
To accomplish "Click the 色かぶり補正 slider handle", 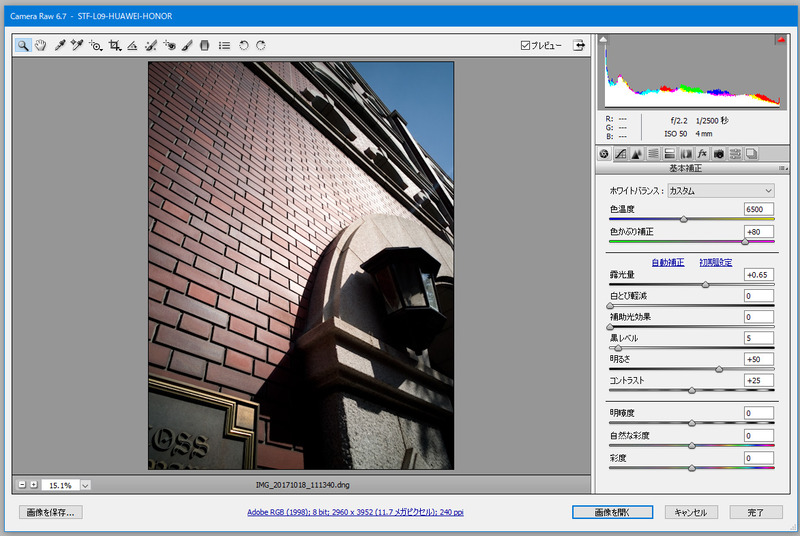I will coord(745,242).
